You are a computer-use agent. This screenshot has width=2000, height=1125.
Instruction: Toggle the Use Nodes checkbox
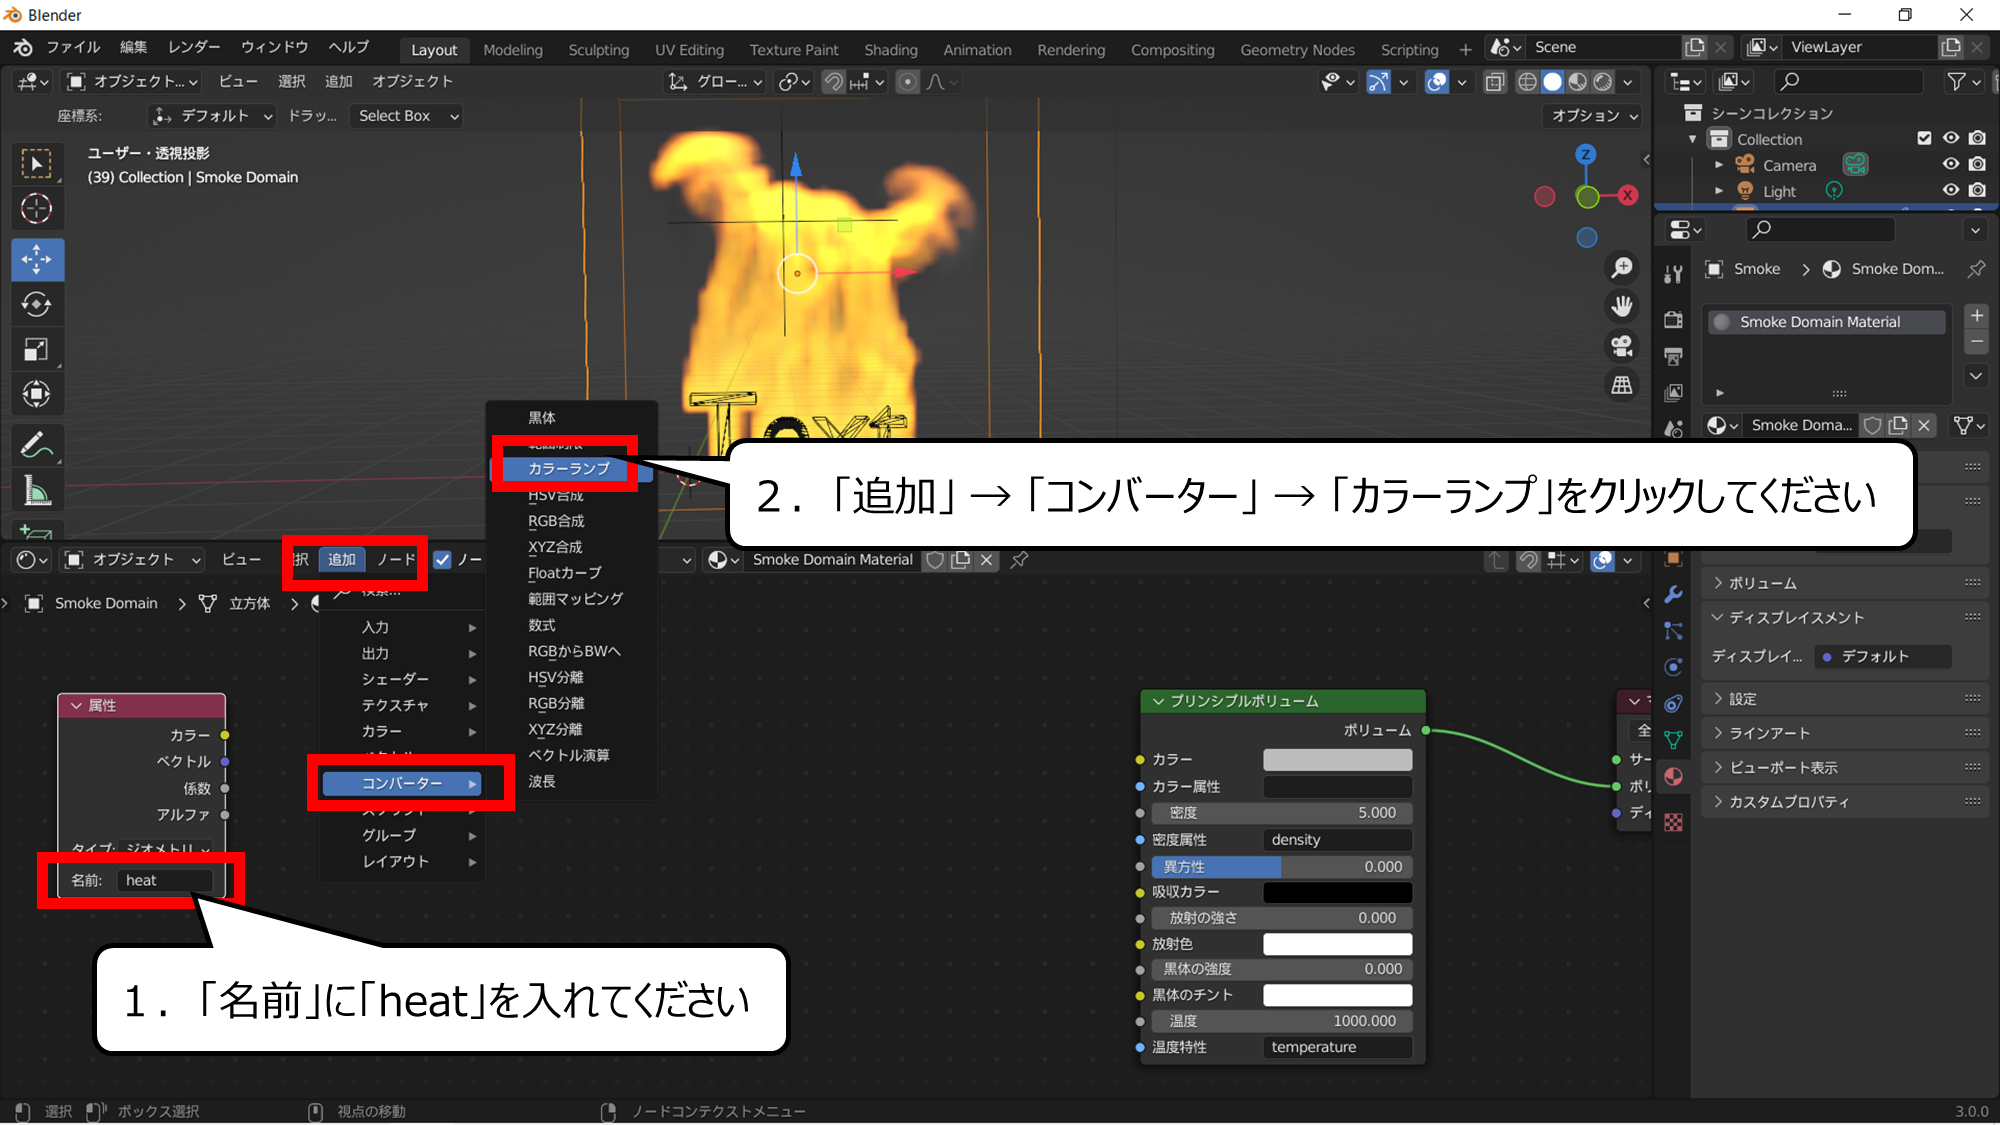pyautogui.click(x=442, y=560)
